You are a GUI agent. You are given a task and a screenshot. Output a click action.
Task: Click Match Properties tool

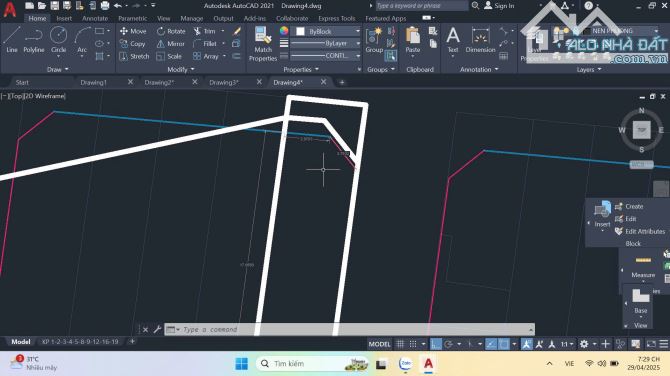pyautogui.click(x=263, y=44)
